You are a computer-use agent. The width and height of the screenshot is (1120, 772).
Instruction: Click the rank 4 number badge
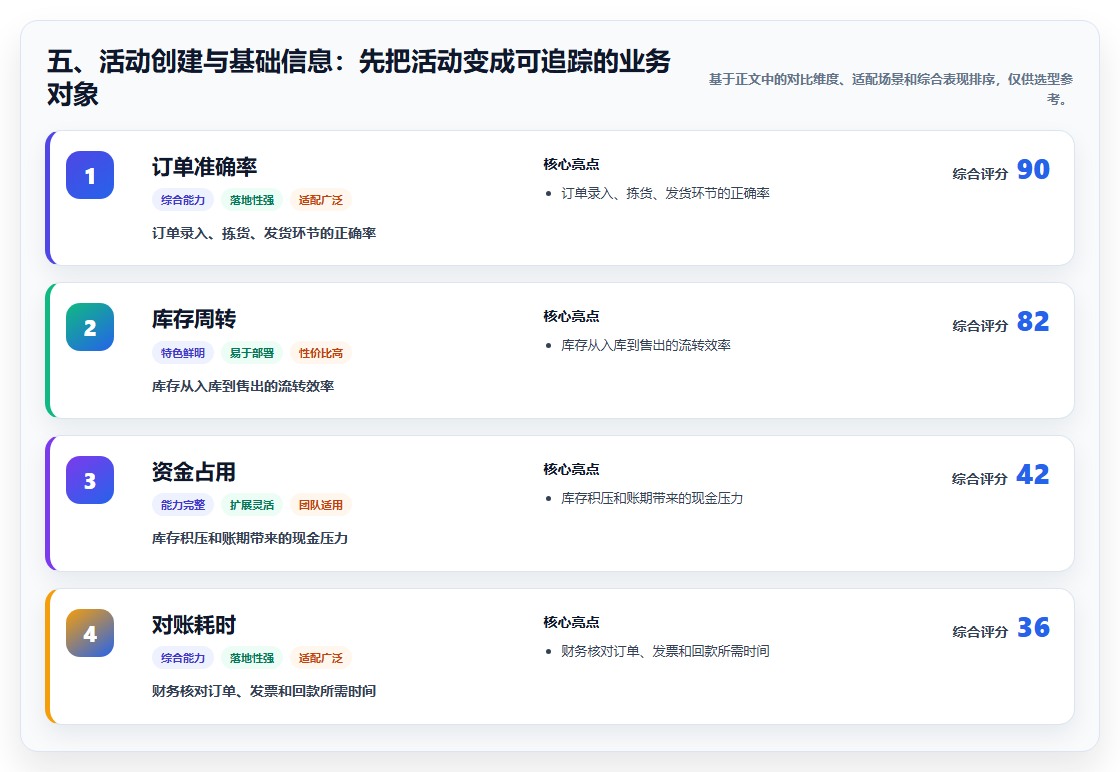(x=90, y=633)
